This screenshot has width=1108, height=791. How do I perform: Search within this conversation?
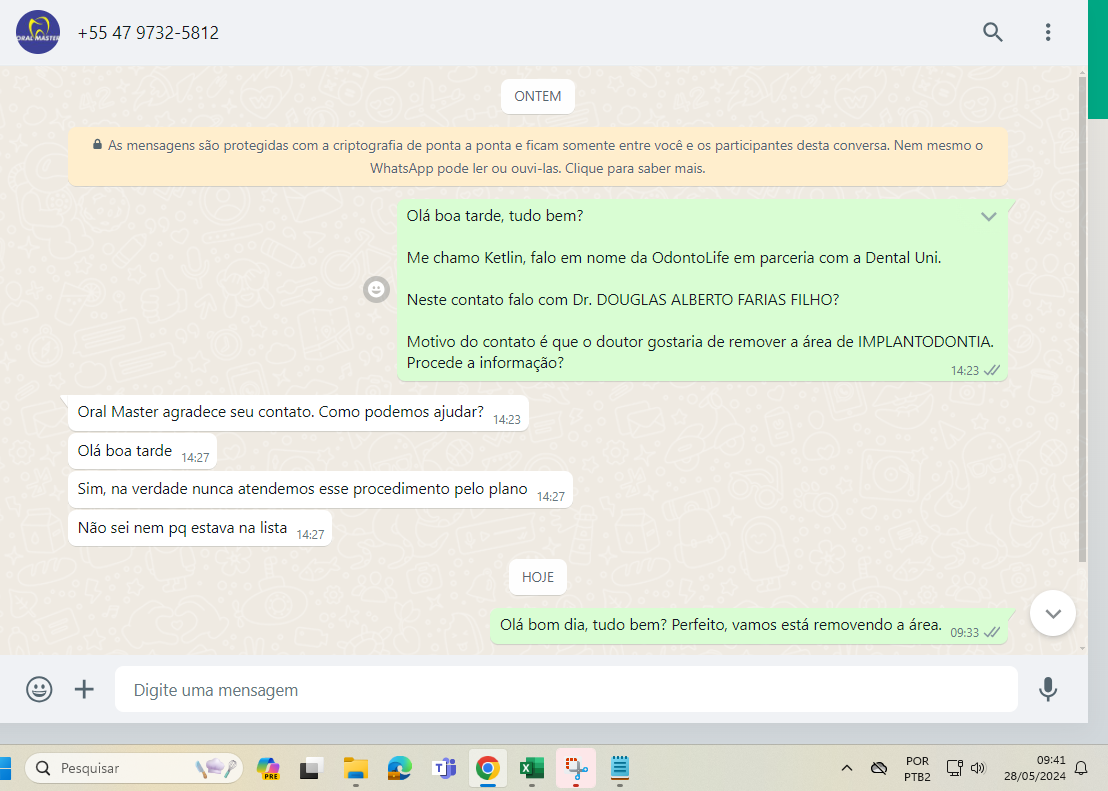pyautogui.click(x=992, y=32)
